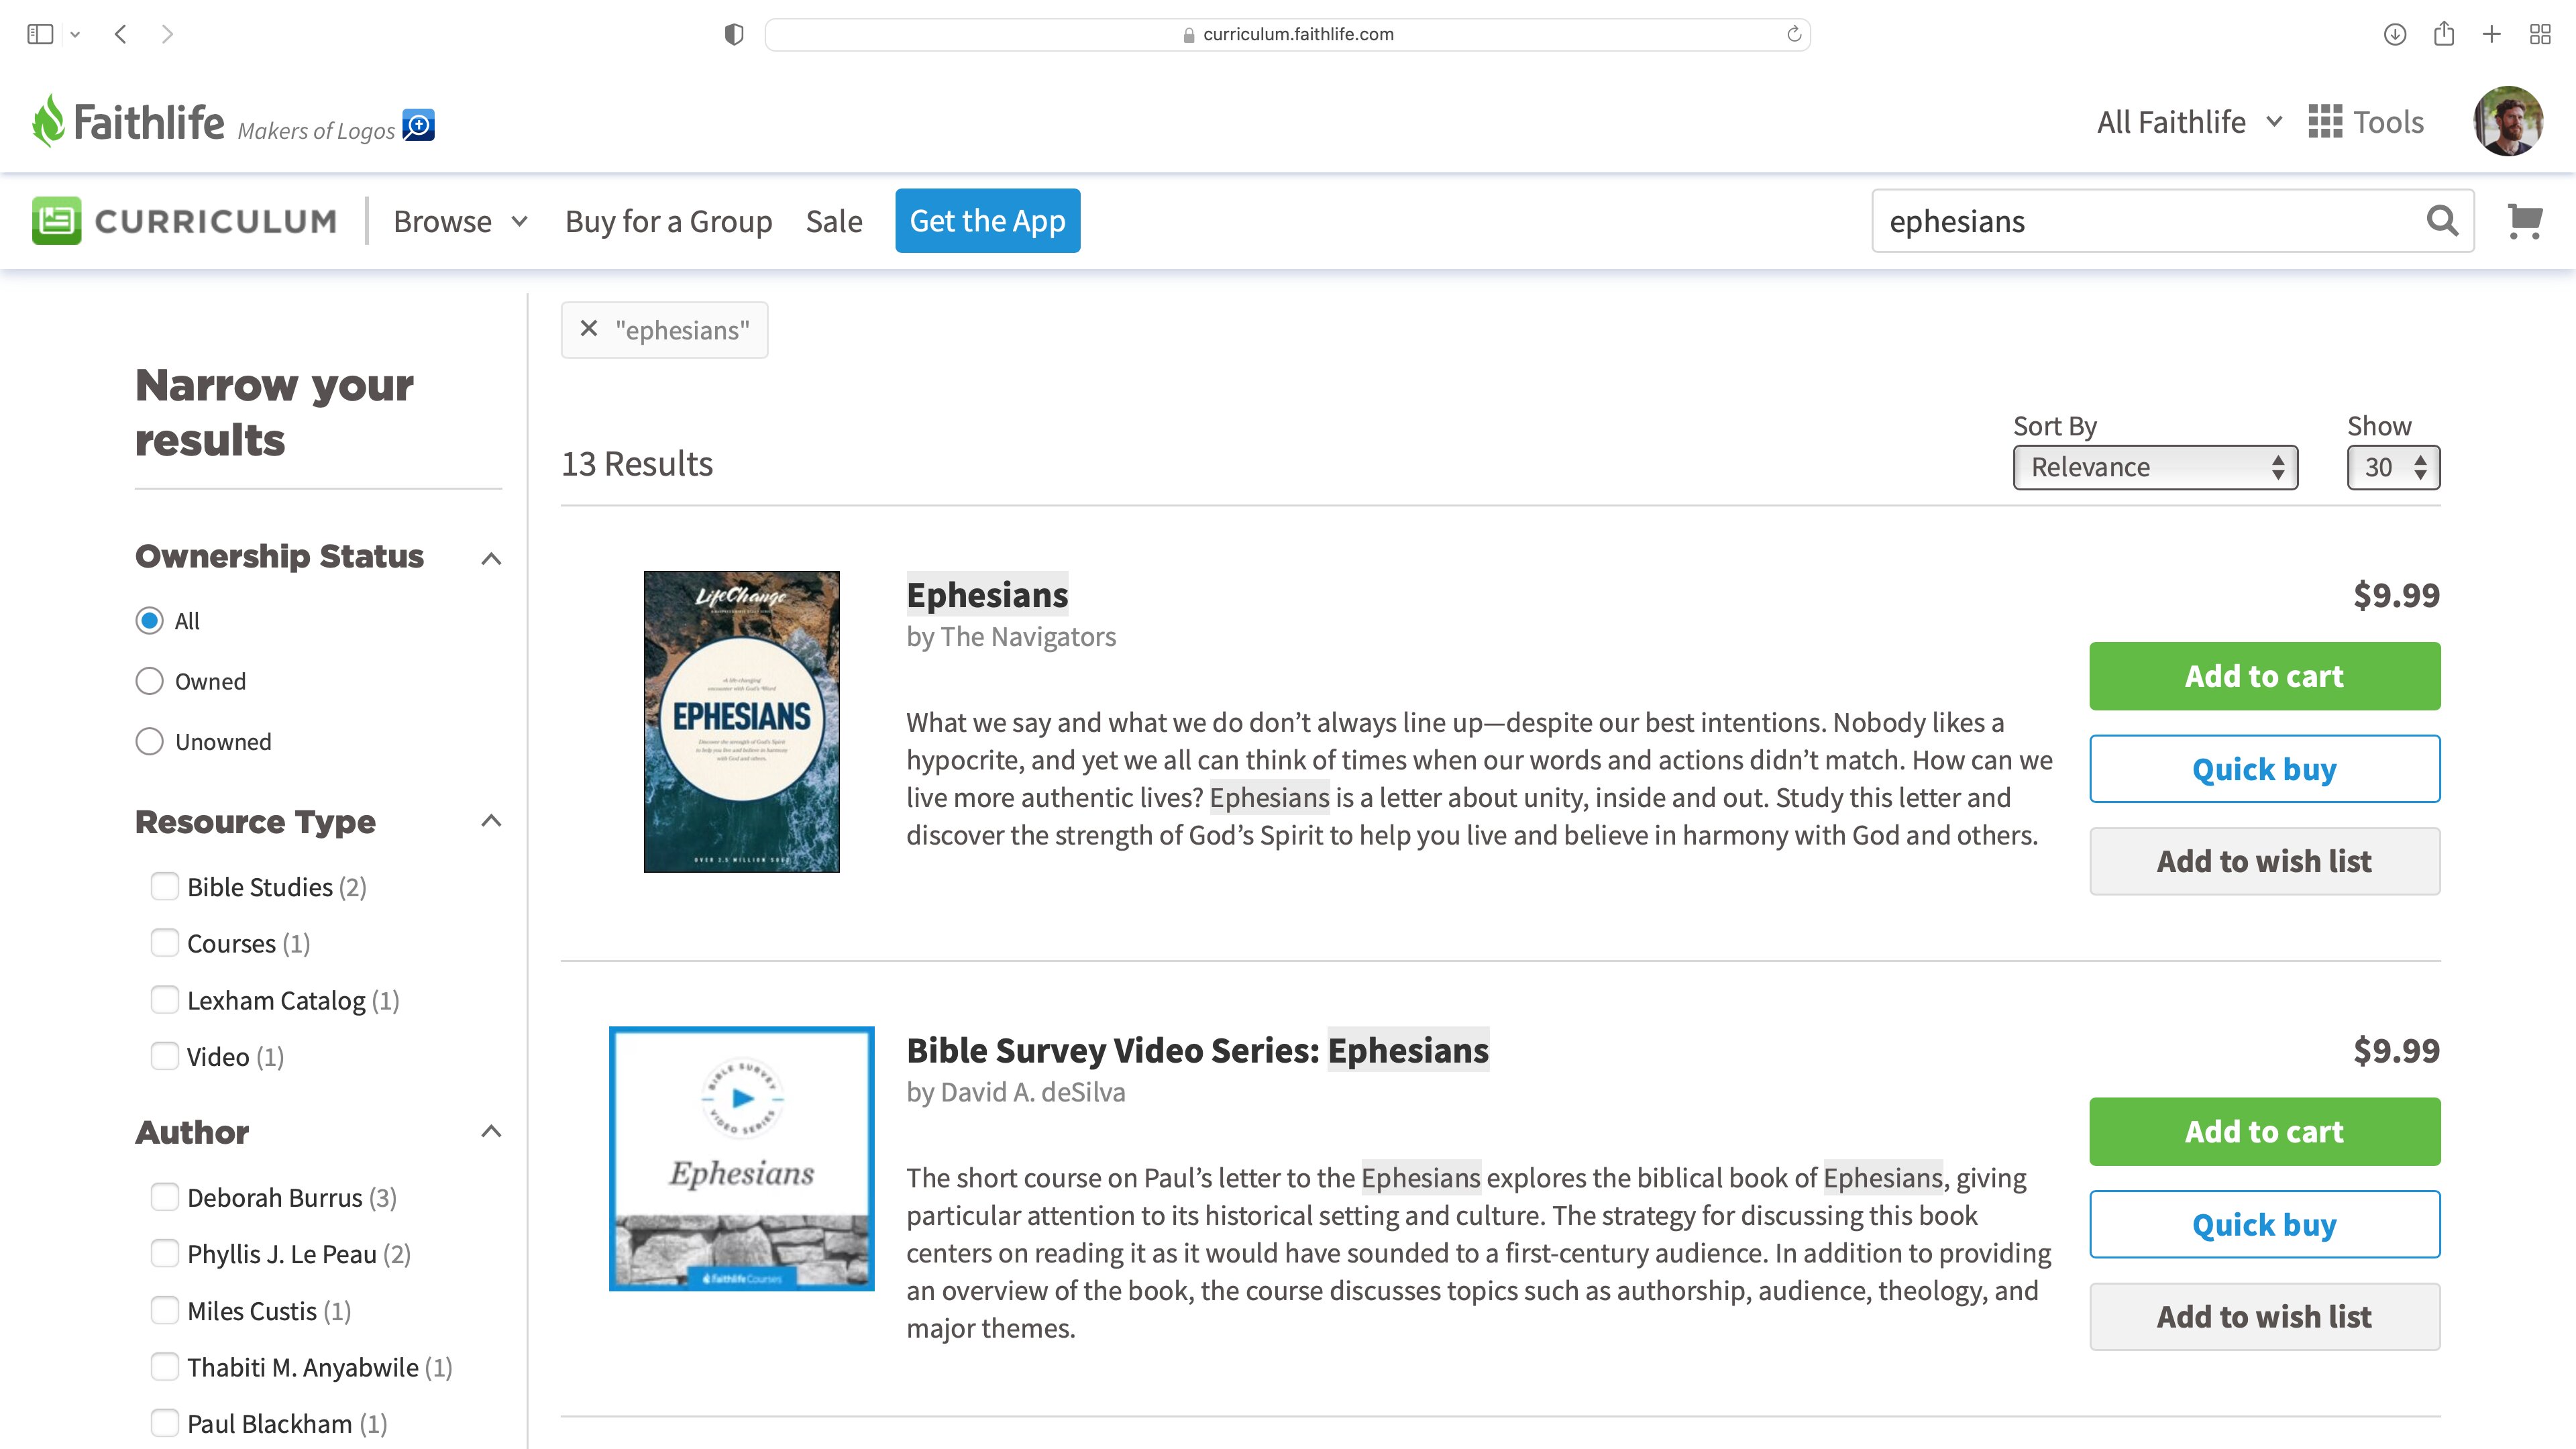
Task: Go back to previous page
Action: tap(121, 34)
